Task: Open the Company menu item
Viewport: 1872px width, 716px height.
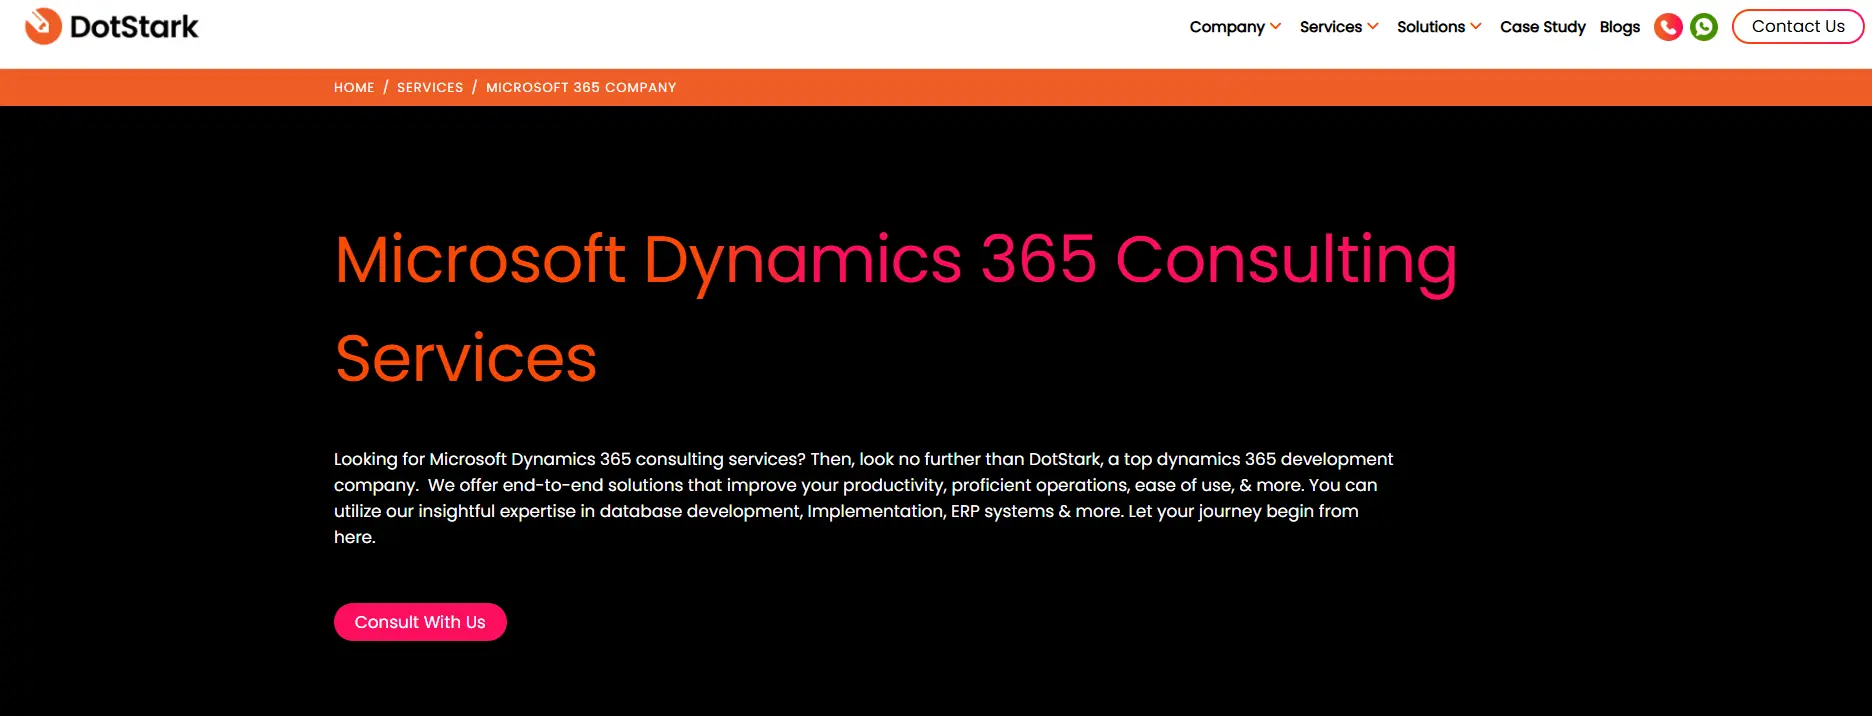Action: (1227, 27)
